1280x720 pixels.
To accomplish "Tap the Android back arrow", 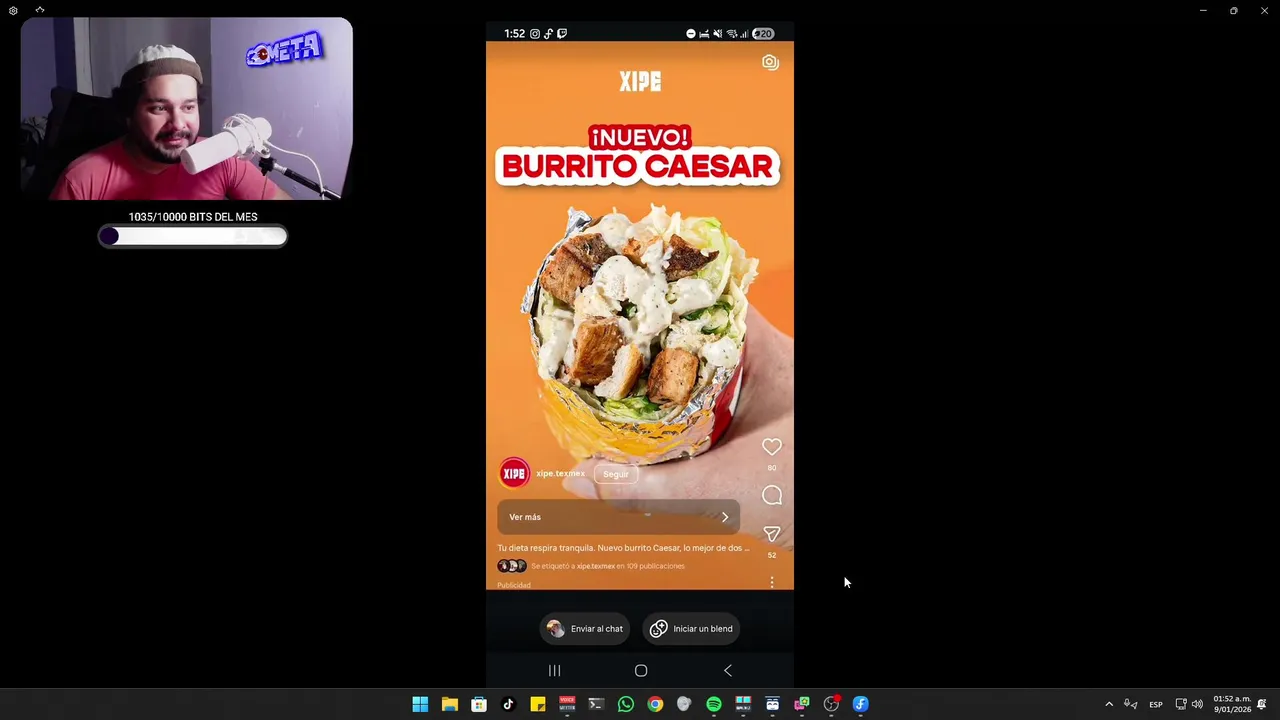I will click(727, 670).
